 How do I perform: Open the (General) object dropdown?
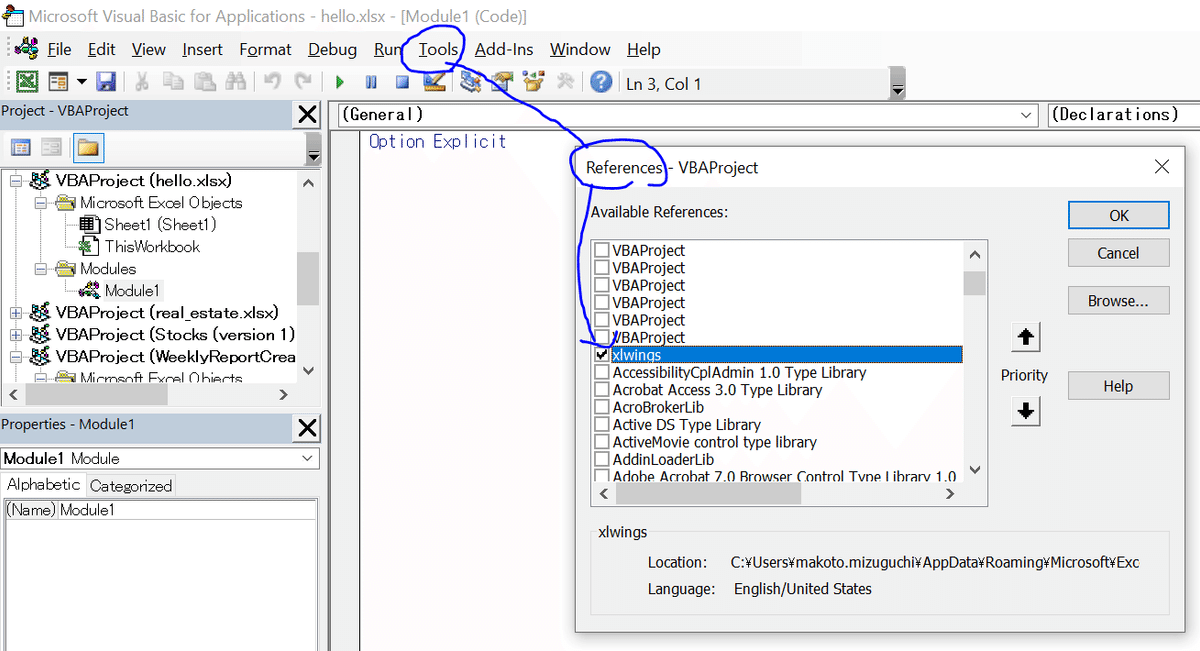(x=1027, y=115)
